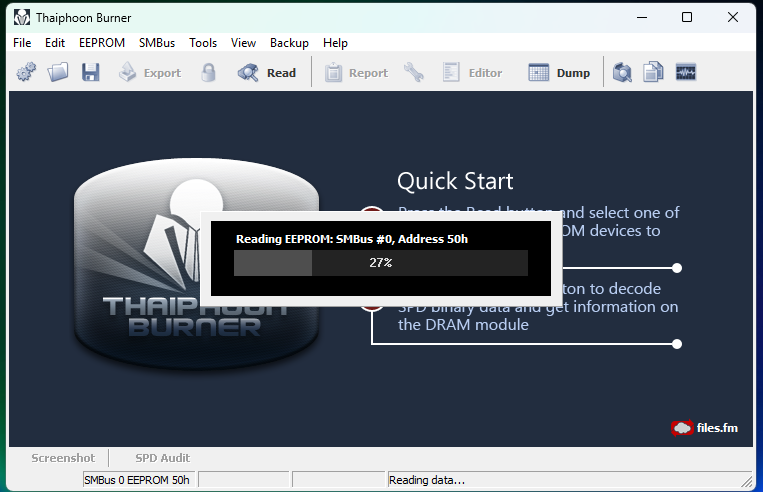Click the memory chip waveform icon
Viewport: 763px width, 492px height.
pos(686,73)
